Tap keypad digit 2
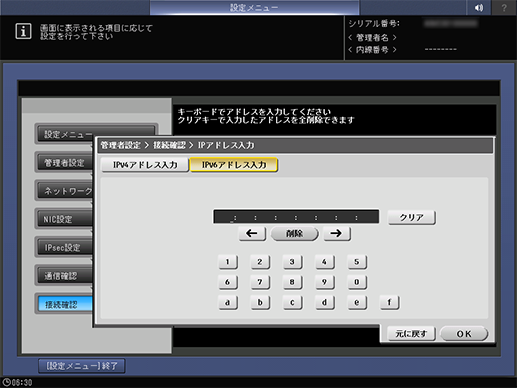 click(x=260, y=262)
